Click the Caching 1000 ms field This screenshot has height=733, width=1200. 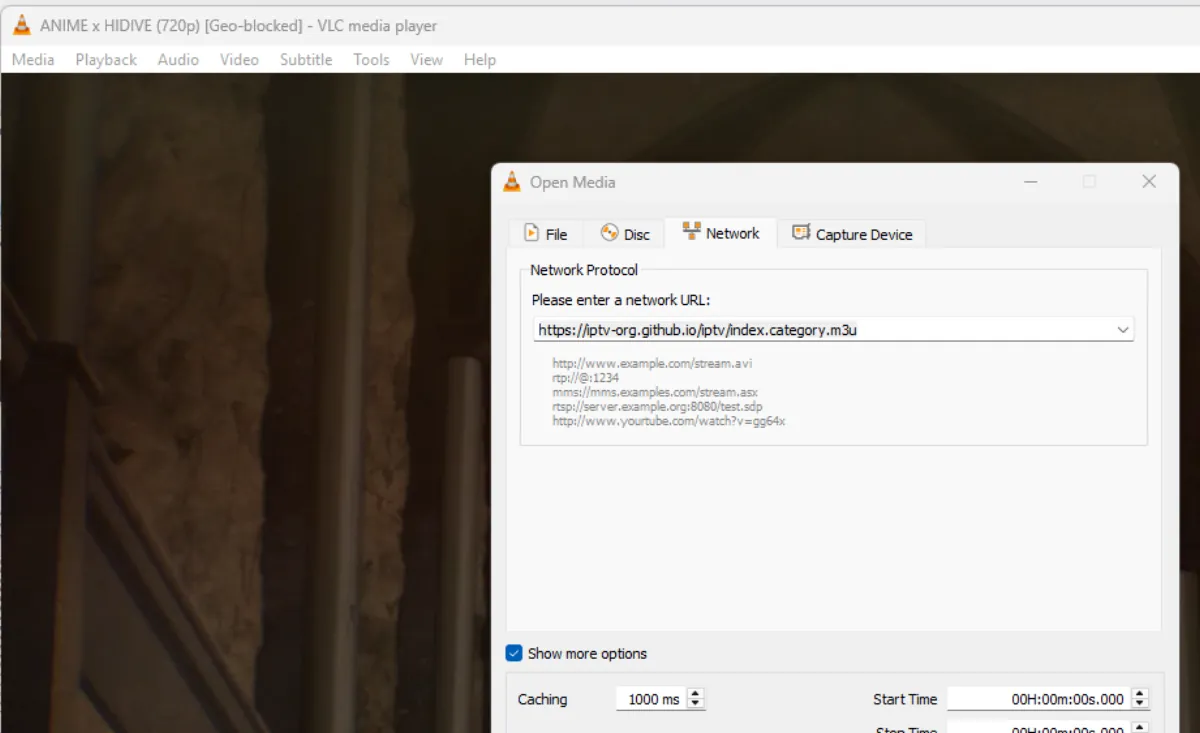pos(652,699)
